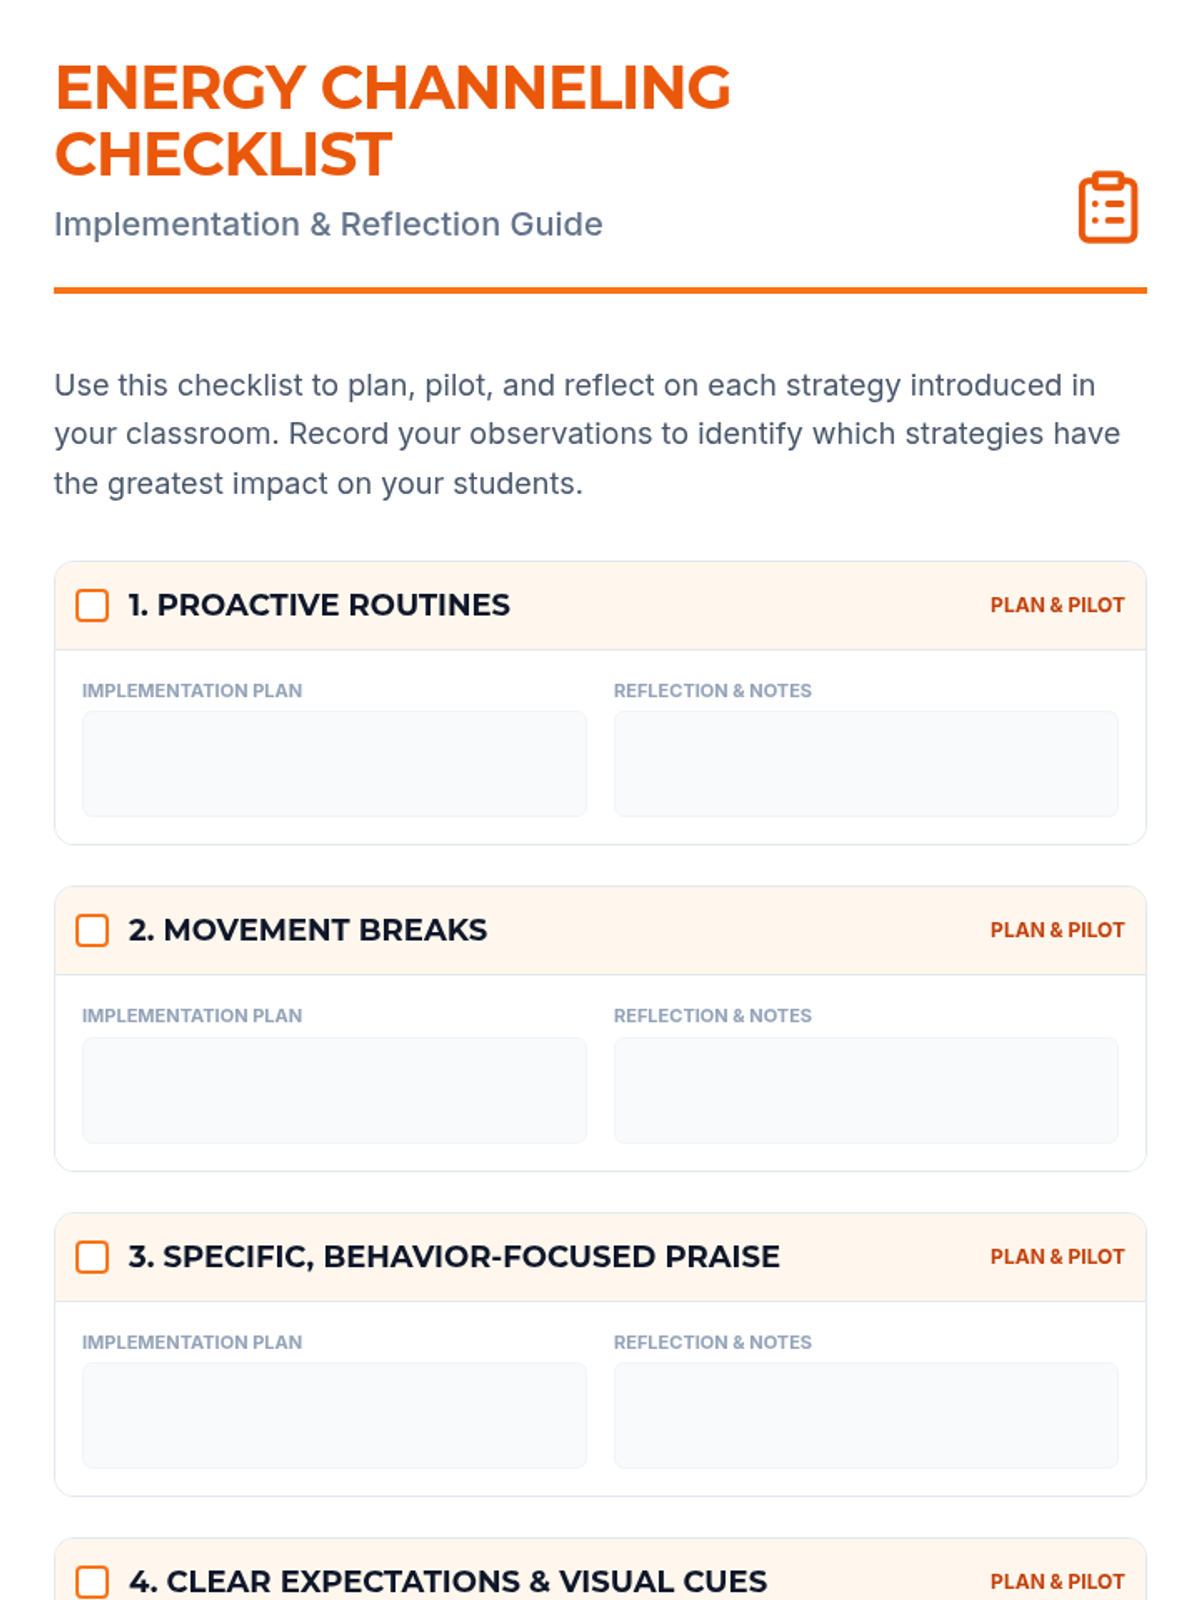Click the 1. Proactive Routines heading
Viewport: 1200px width, 1600px height.
point(319,605)
